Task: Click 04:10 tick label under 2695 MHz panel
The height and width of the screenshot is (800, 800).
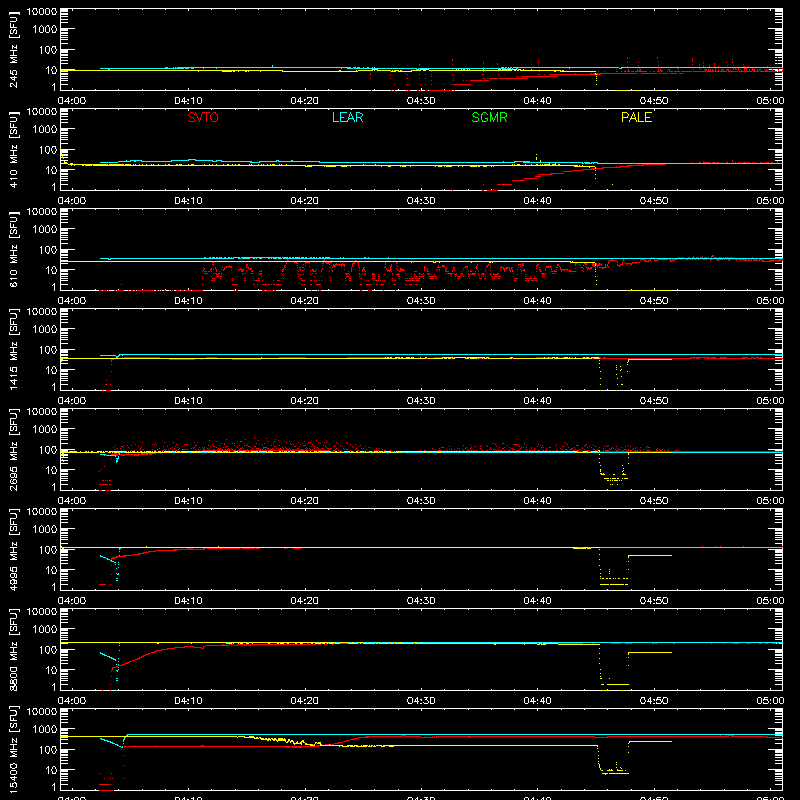Action: point(188,501)
